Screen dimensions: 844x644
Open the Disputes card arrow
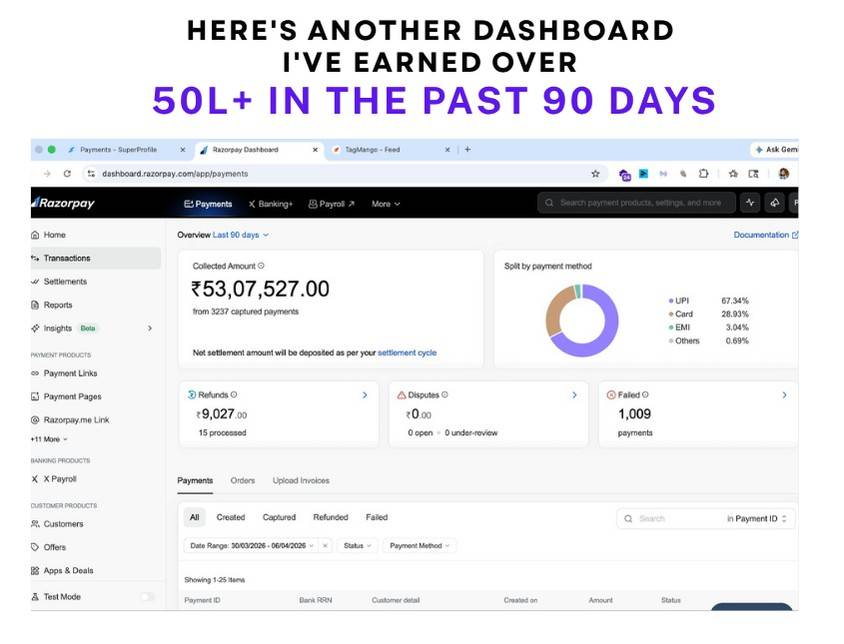[574, 395]
